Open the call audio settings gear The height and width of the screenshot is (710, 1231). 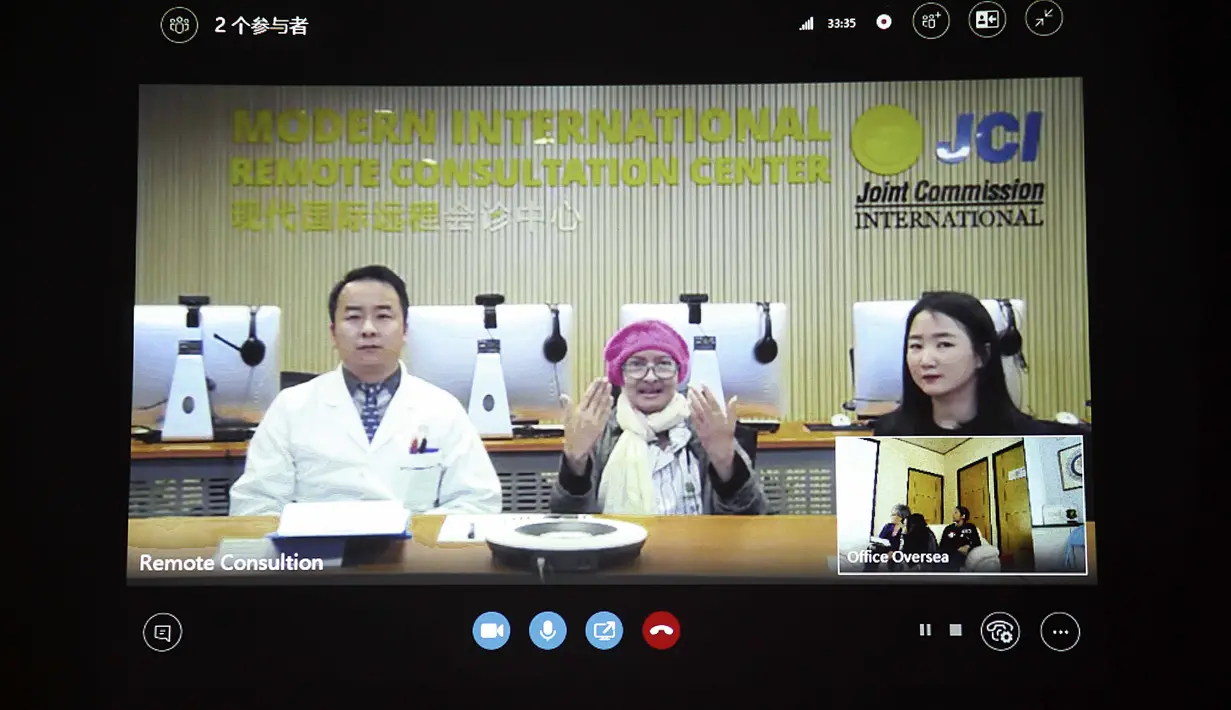[1000, 631]
